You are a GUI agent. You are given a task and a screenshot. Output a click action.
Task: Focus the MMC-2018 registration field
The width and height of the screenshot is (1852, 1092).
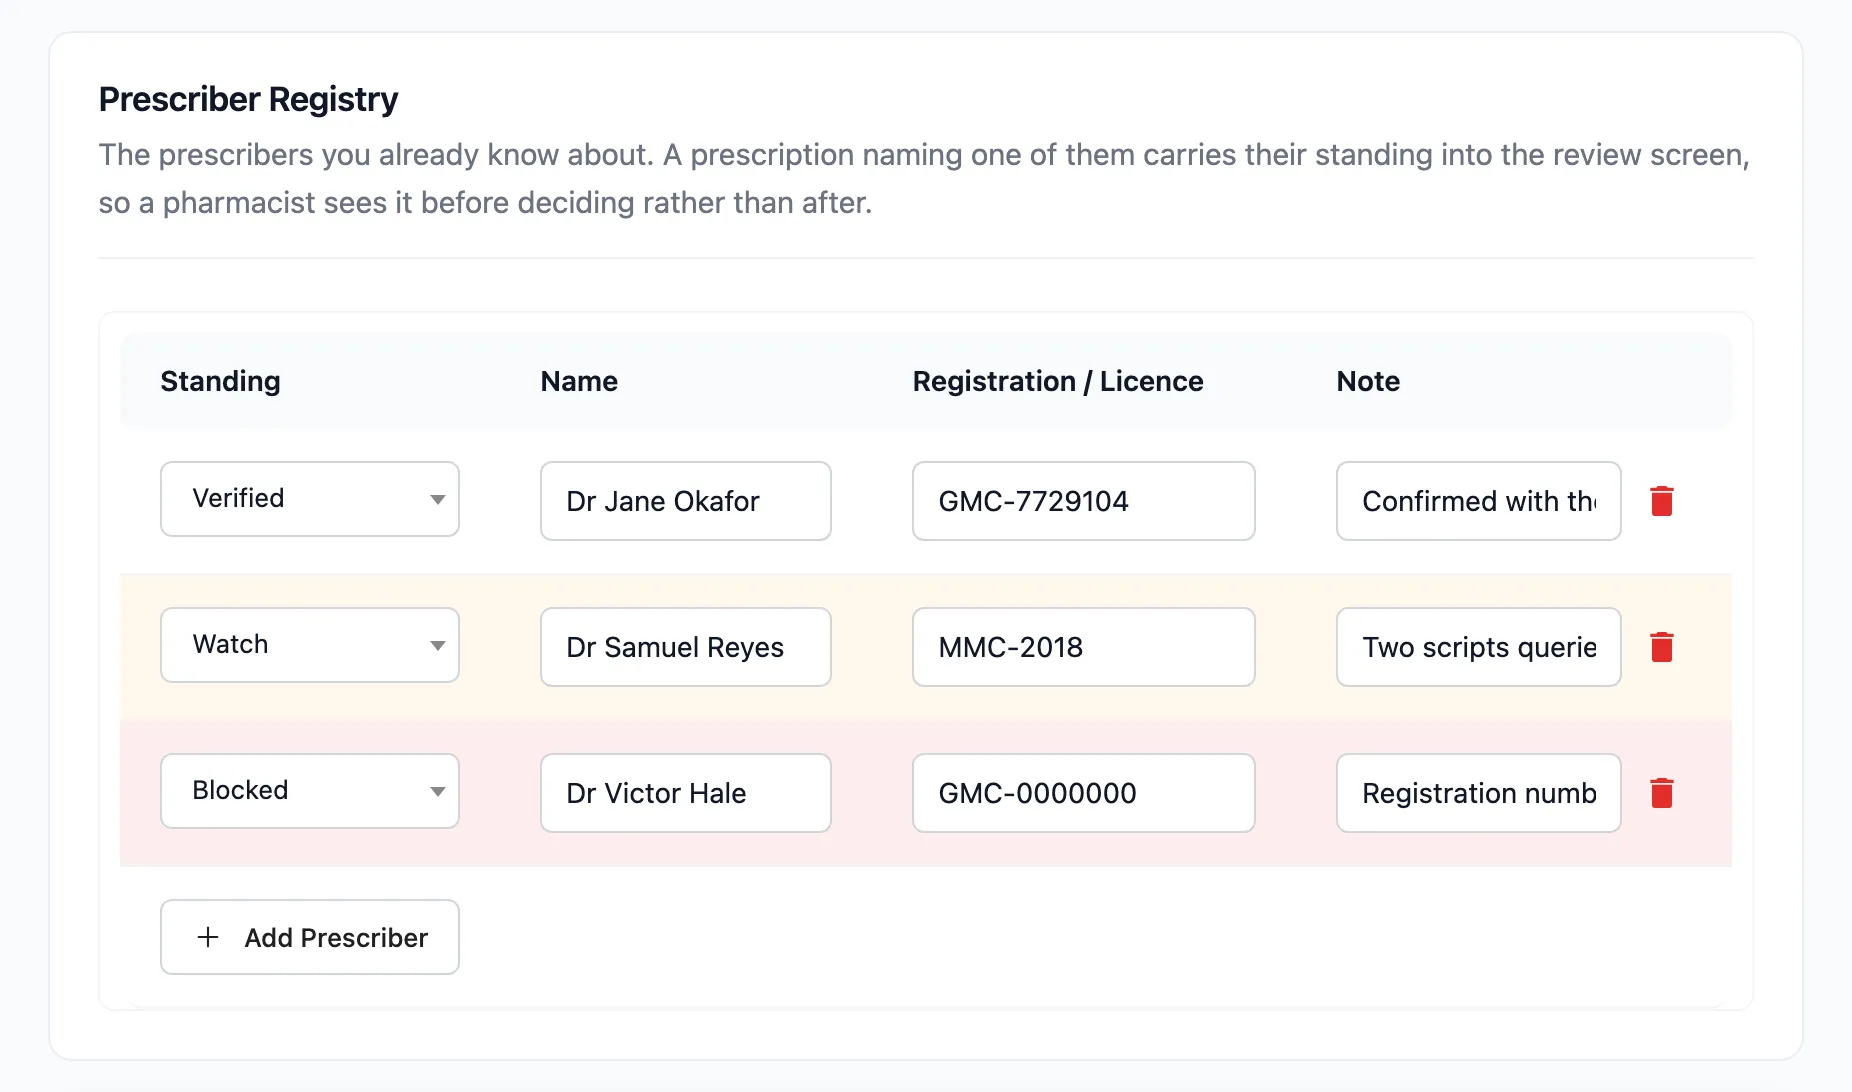point(1084,647)
